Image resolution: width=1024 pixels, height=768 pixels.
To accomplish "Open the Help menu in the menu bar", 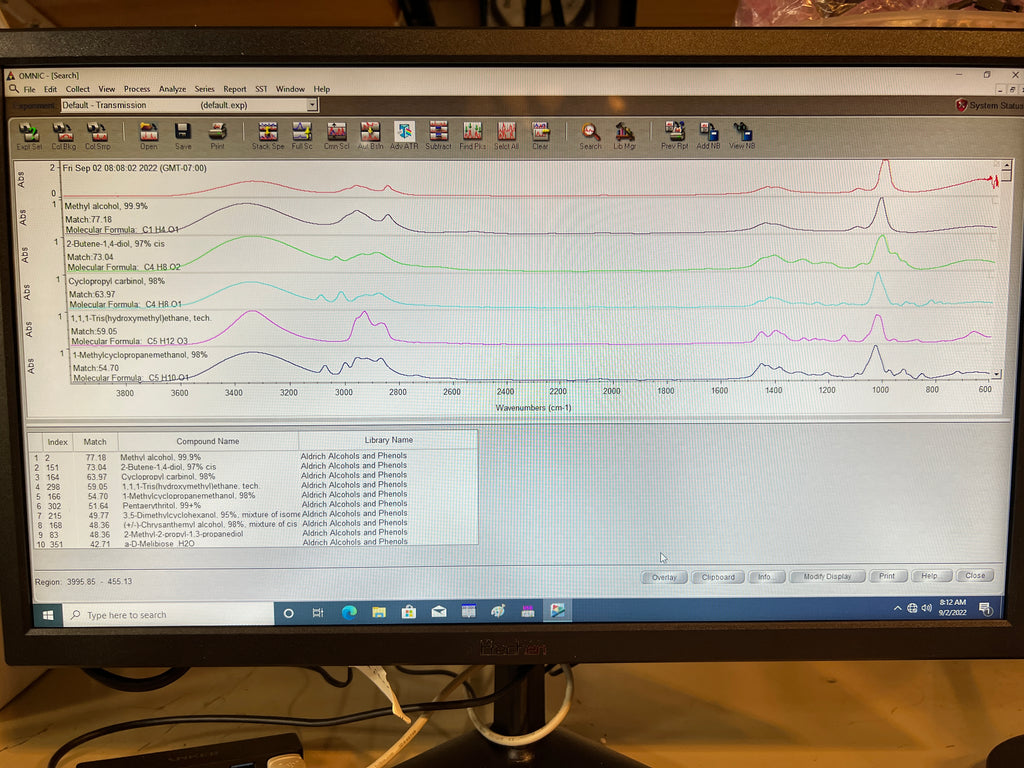I will click(321, 89).
